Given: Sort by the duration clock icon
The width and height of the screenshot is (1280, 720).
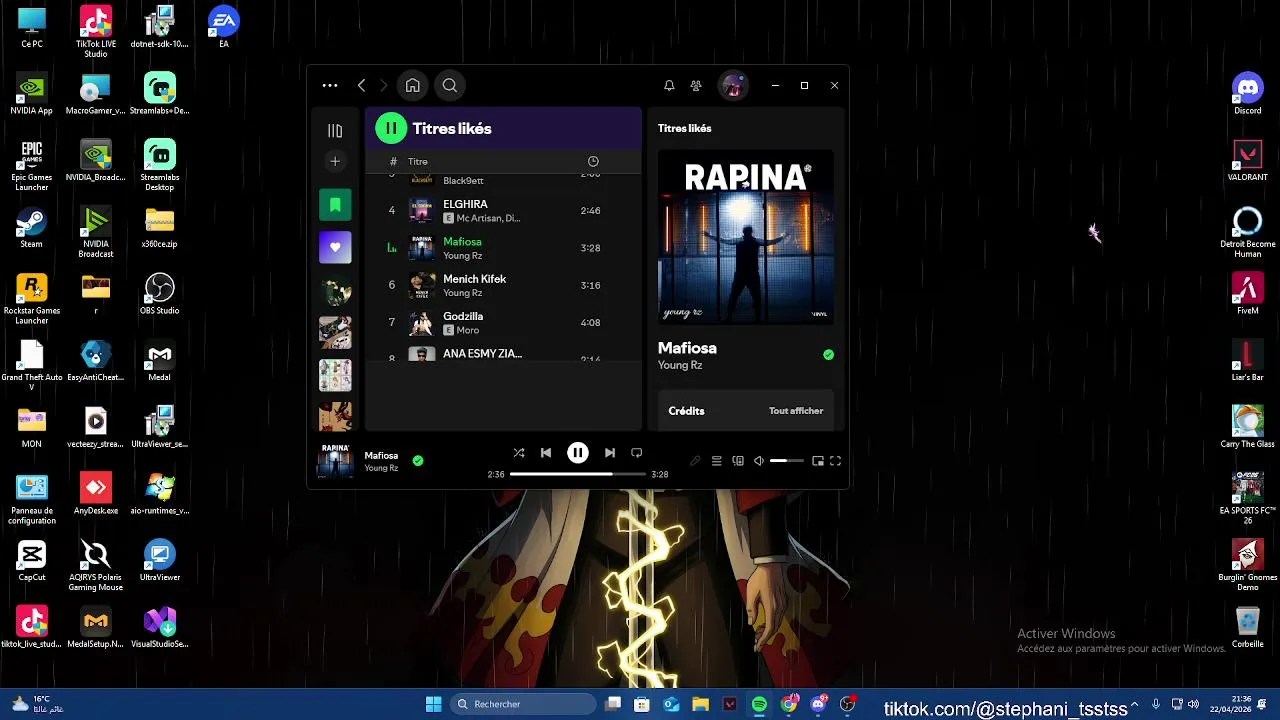Looking at the screenshot, I should (x=593, y=162).
